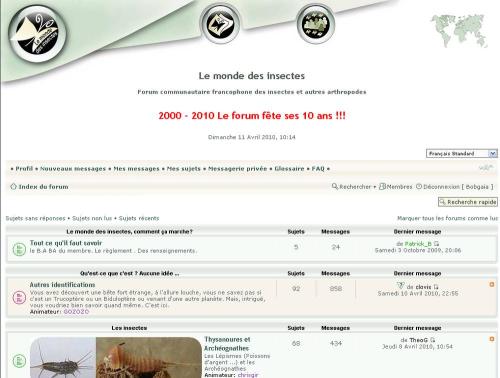This screenshot has width=500, height=378.
Task: Click the world map image
Action: click(459, 31)
